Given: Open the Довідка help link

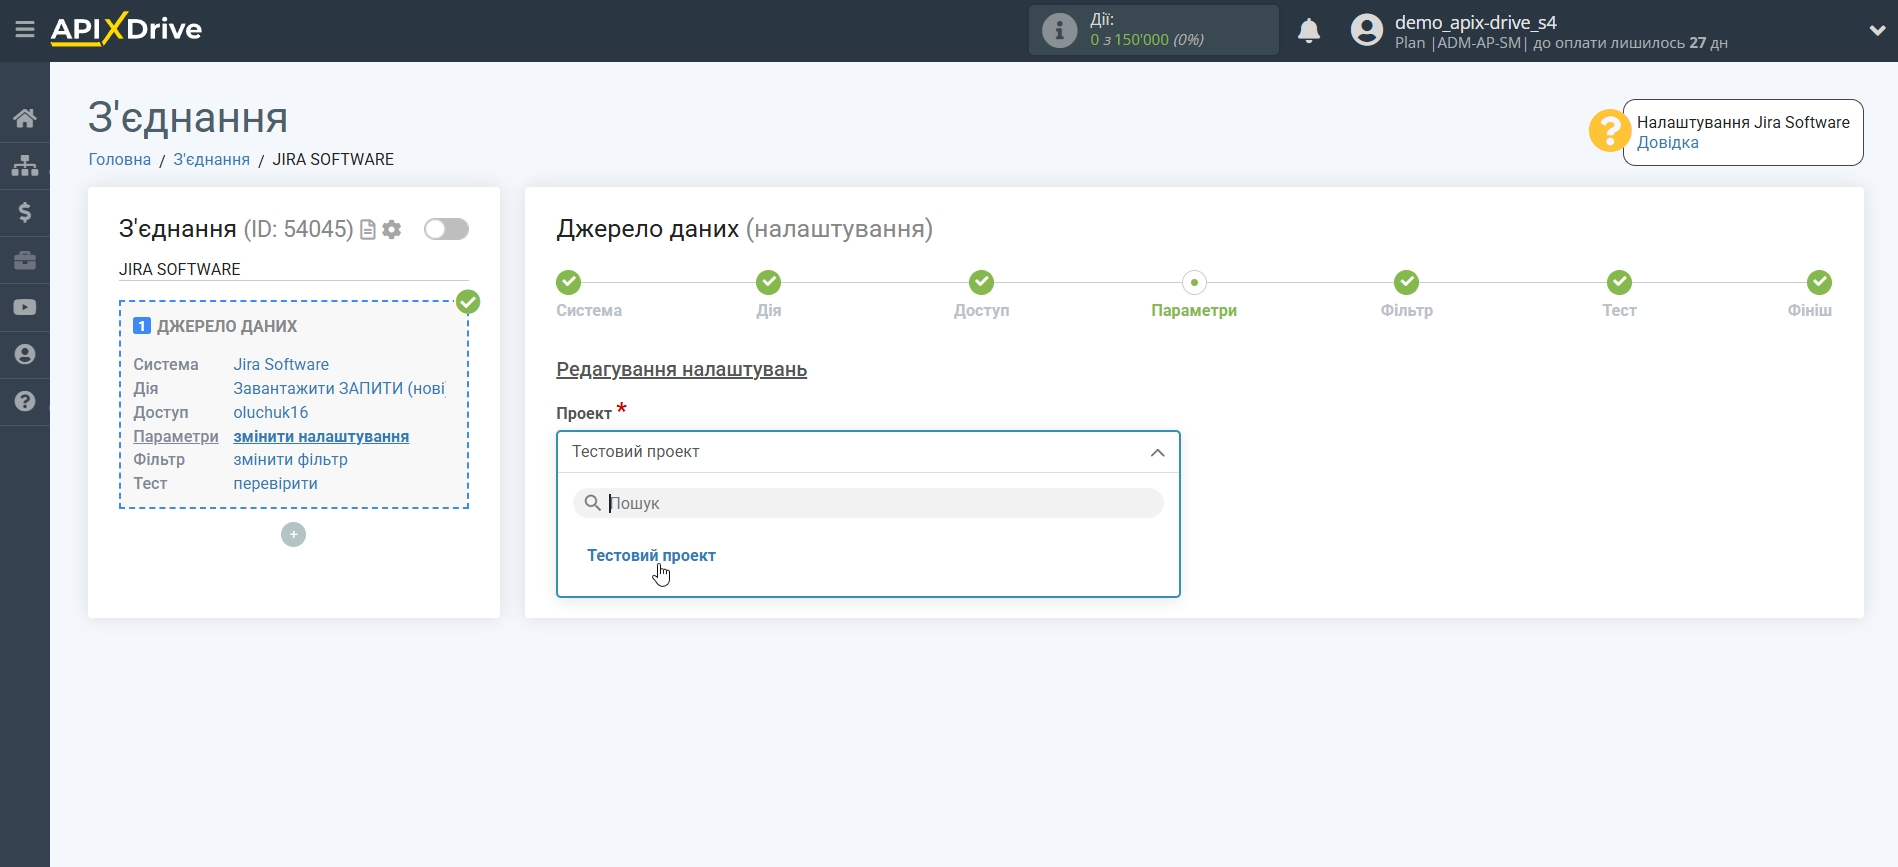Looking at the screenshot, I should coord(1667,142).
